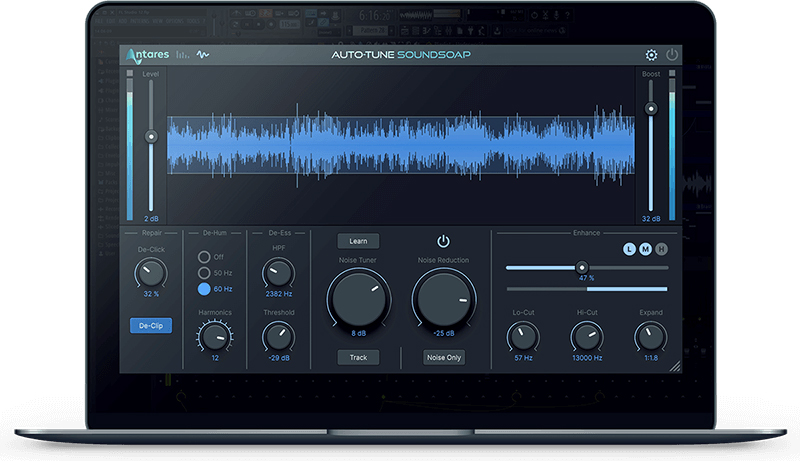Click the Track button
Viewport: 800px width, 461px height.
coord(358,357)
